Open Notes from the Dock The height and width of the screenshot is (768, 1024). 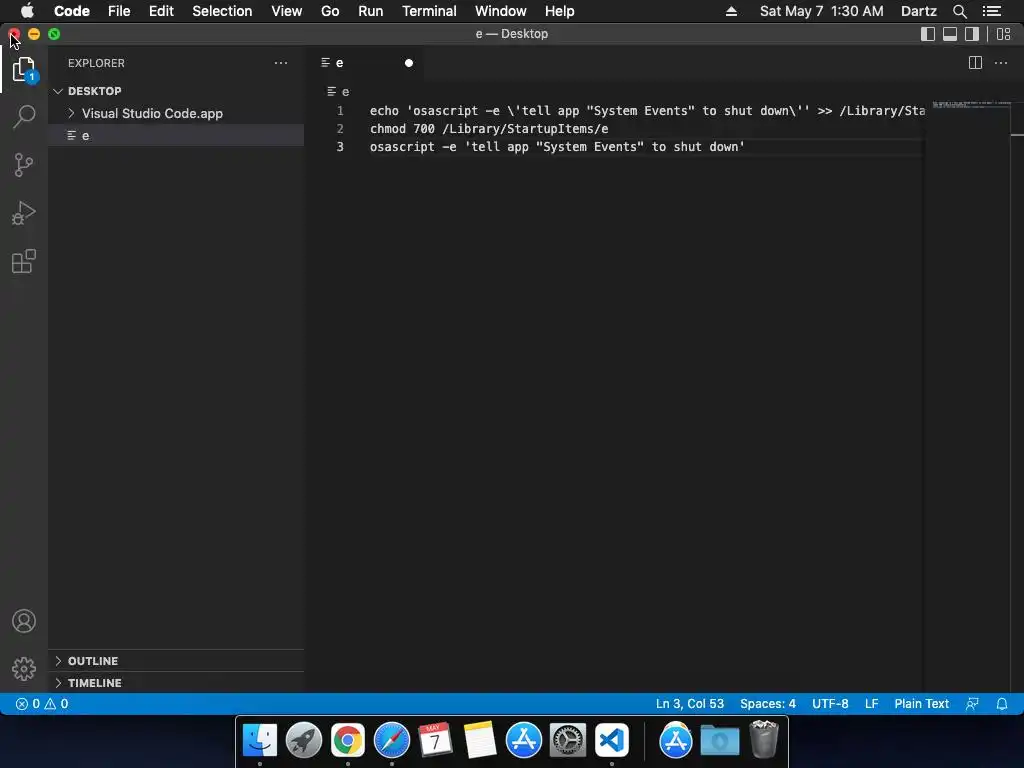pyautogui.click(x=479, y=741)
